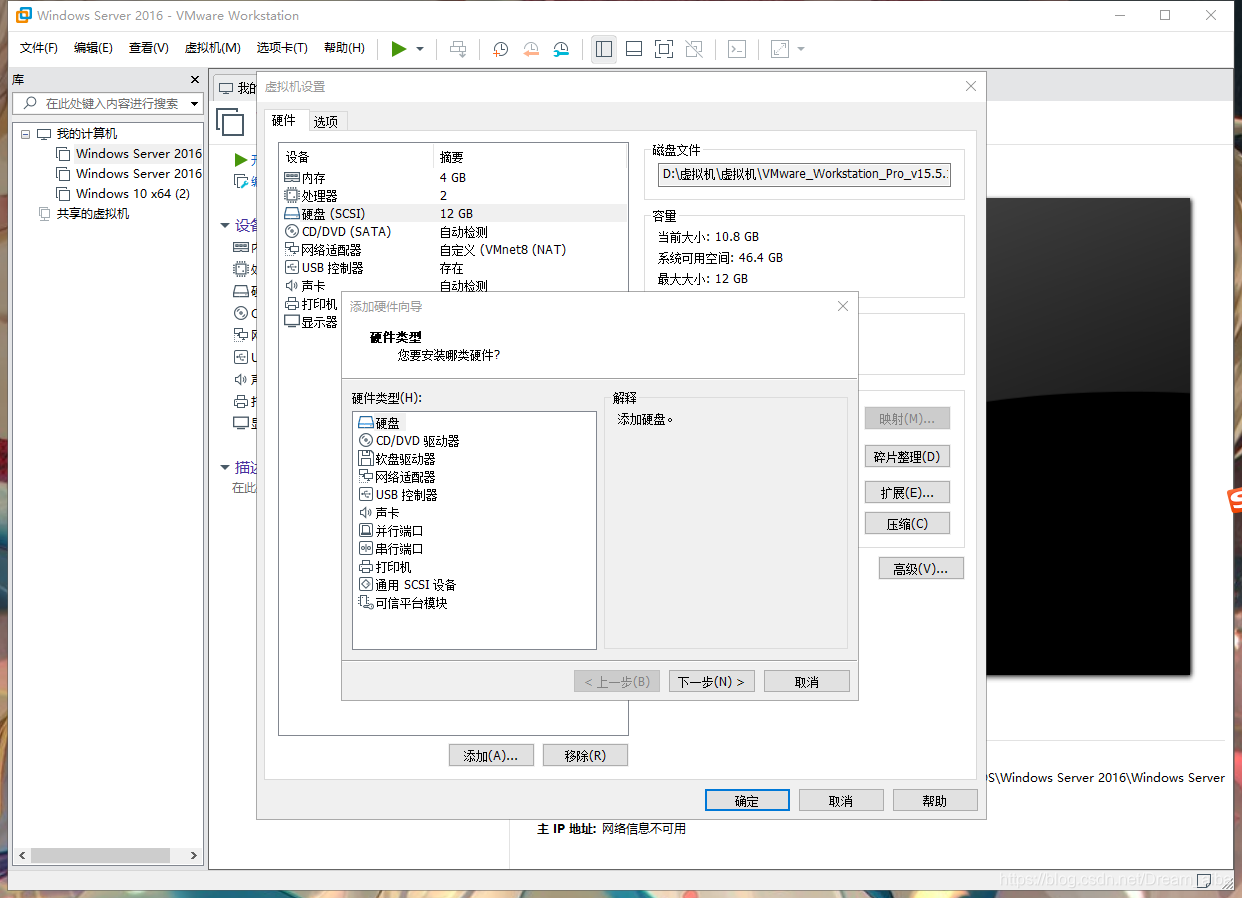The image size is (1242, 898).
Task: Open the 虚拟机(M) menu
Action: pyautogui.click(x=212, y=48)
